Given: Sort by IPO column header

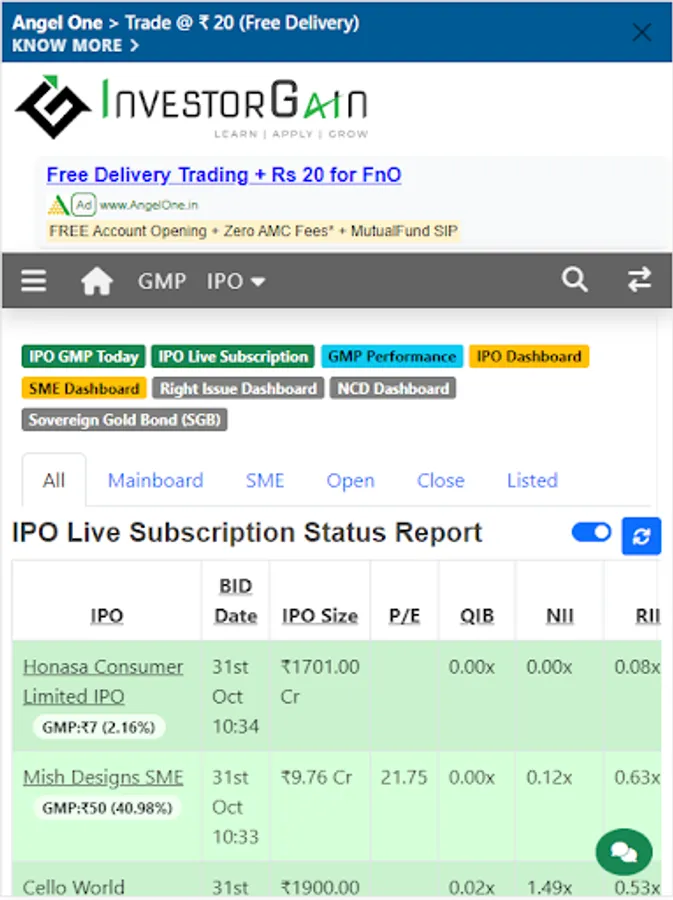Looking at the screenshot, I should coord(107,615).
